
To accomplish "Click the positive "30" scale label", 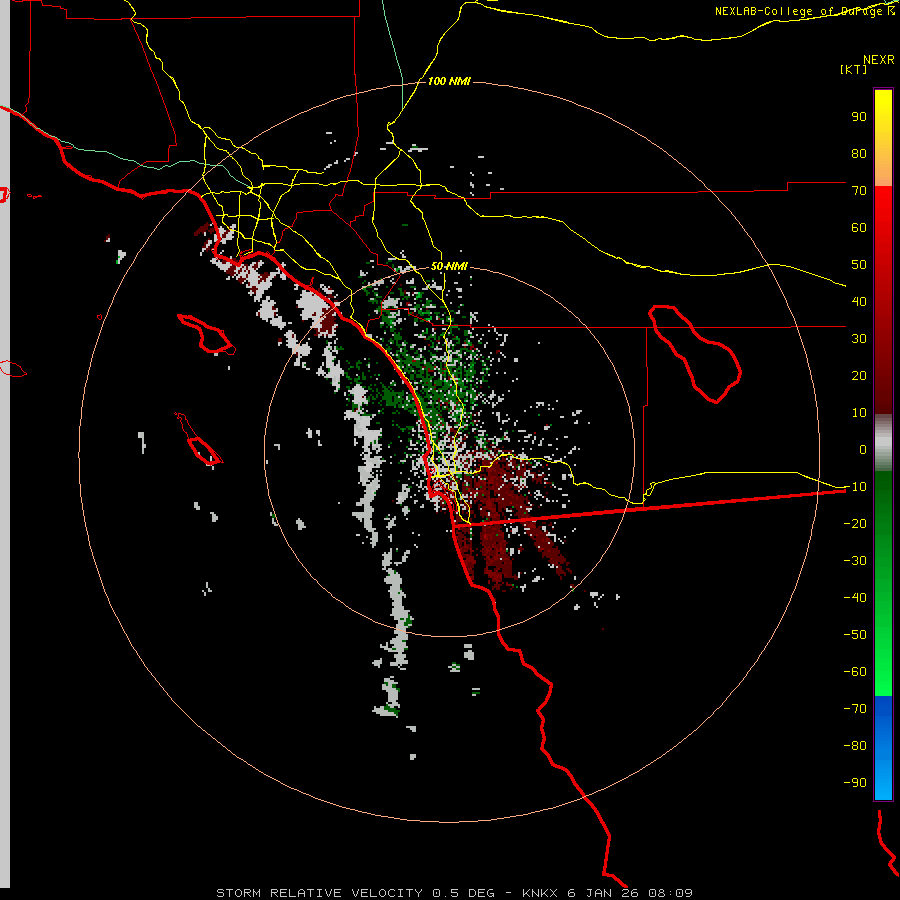I will pyautogui.click(x=859, y=339).
